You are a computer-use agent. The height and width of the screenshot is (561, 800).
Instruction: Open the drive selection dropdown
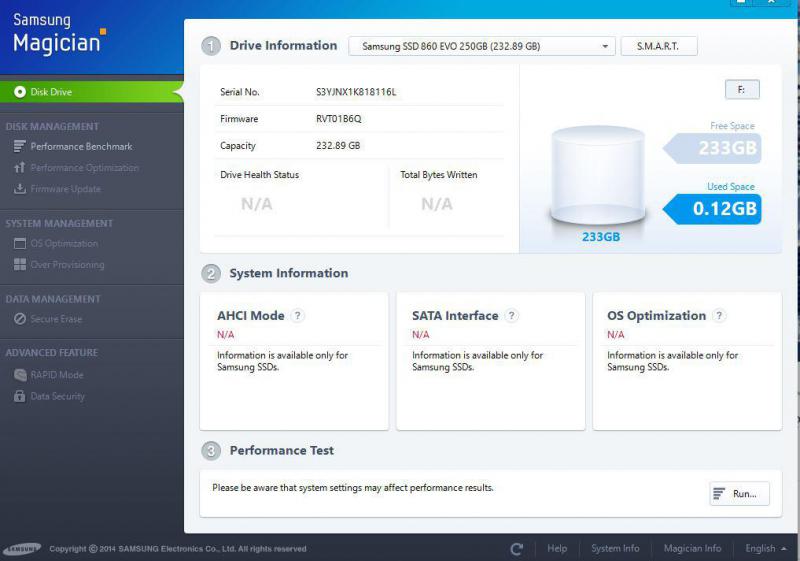coord(481,46)
